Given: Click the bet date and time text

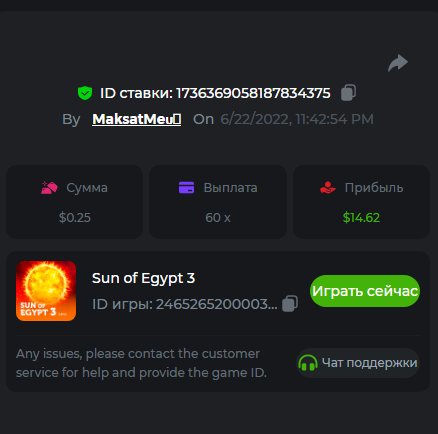Looking at the screenshot, I should point(297,119).
